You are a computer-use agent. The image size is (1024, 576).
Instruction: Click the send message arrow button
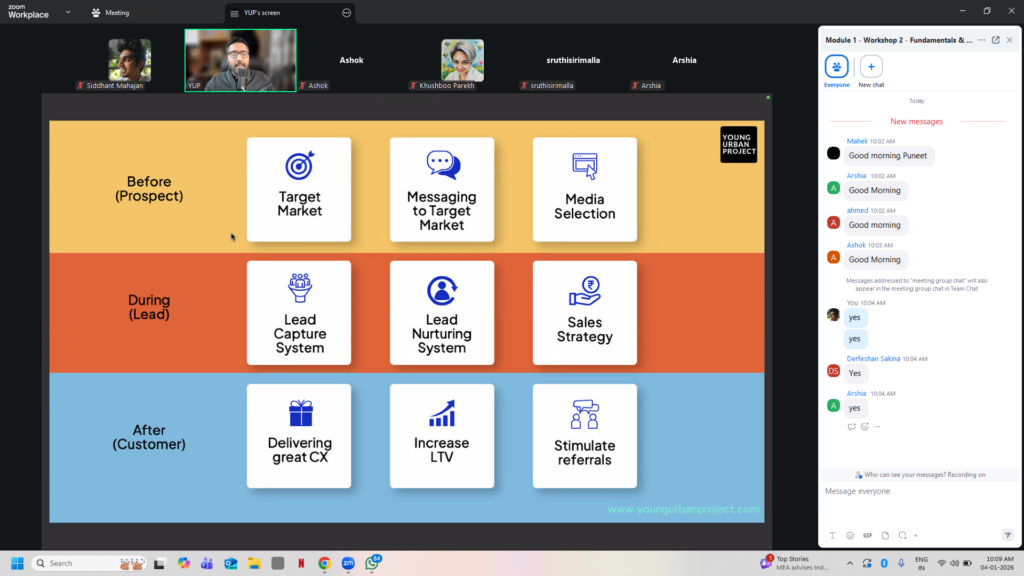[1007, 535]
